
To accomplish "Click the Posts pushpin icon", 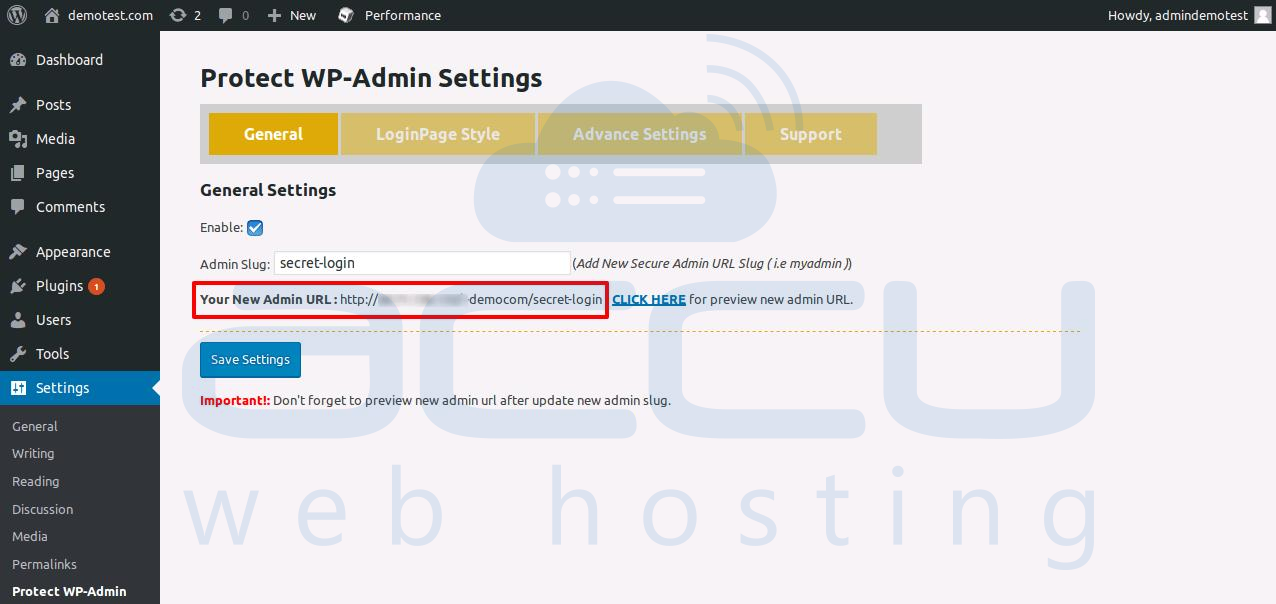I will 18,105.
